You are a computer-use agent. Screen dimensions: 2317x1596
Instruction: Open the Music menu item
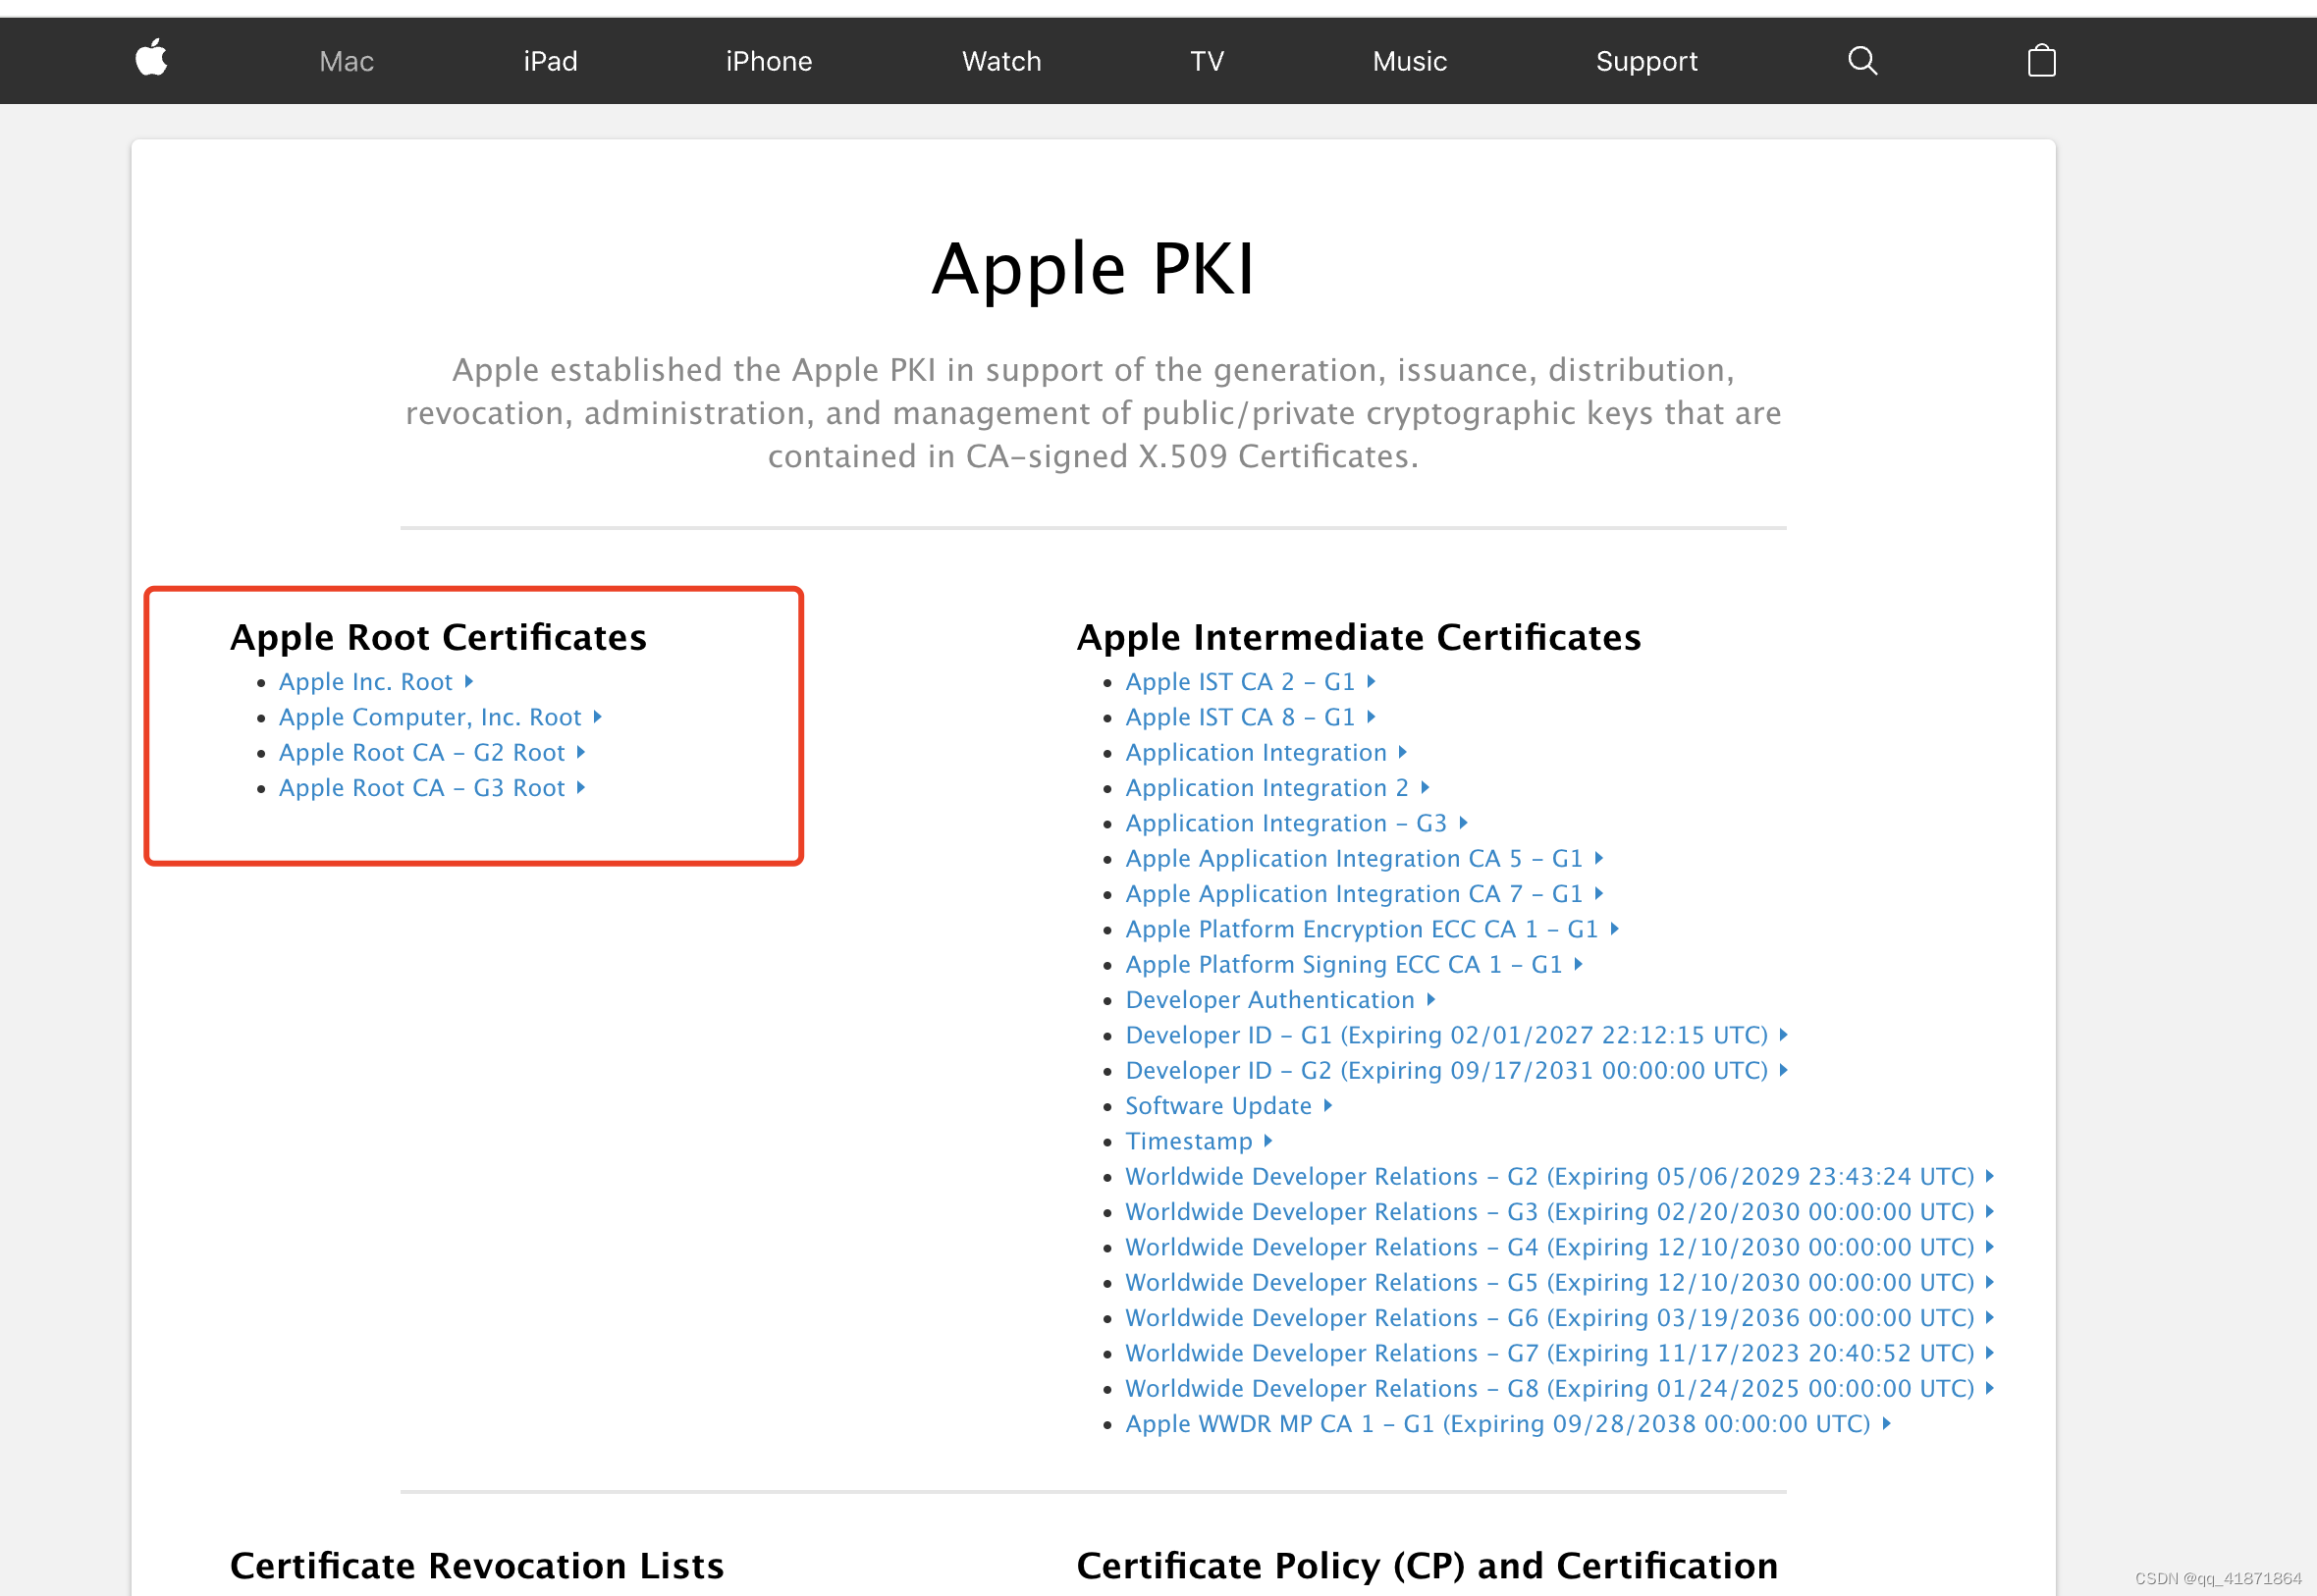(1409, 62)
